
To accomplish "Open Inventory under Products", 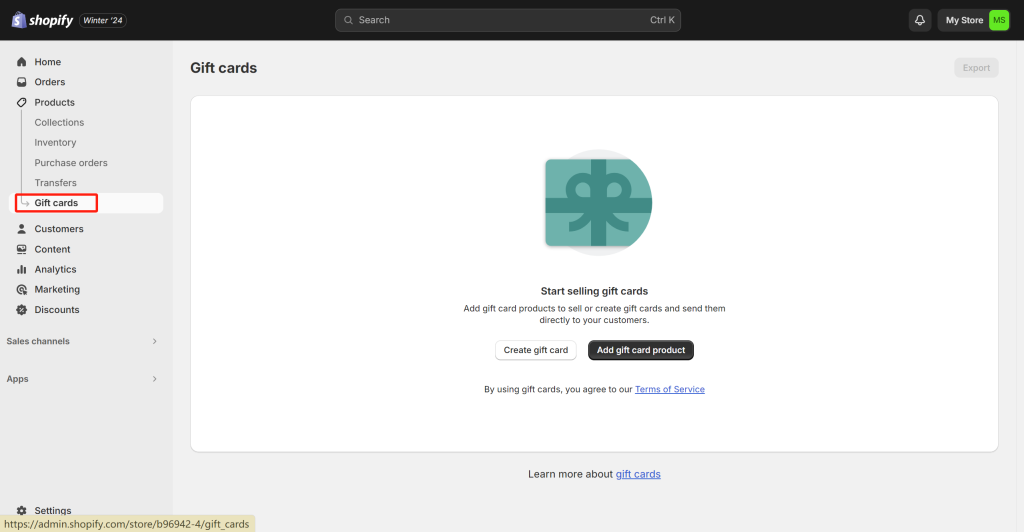I will (56, 143).
